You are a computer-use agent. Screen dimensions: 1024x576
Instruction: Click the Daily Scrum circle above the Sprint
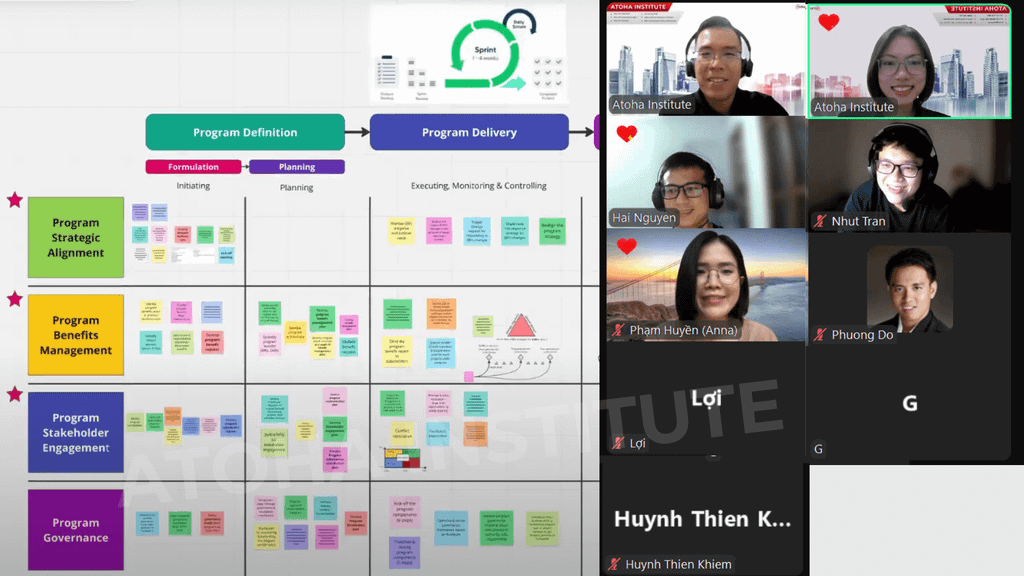(x=520, y=23)
